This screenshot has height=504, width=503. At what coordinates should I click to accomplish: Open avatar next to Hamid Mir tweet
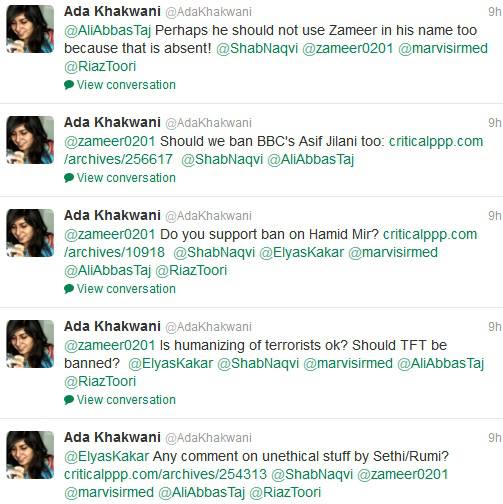30,233
